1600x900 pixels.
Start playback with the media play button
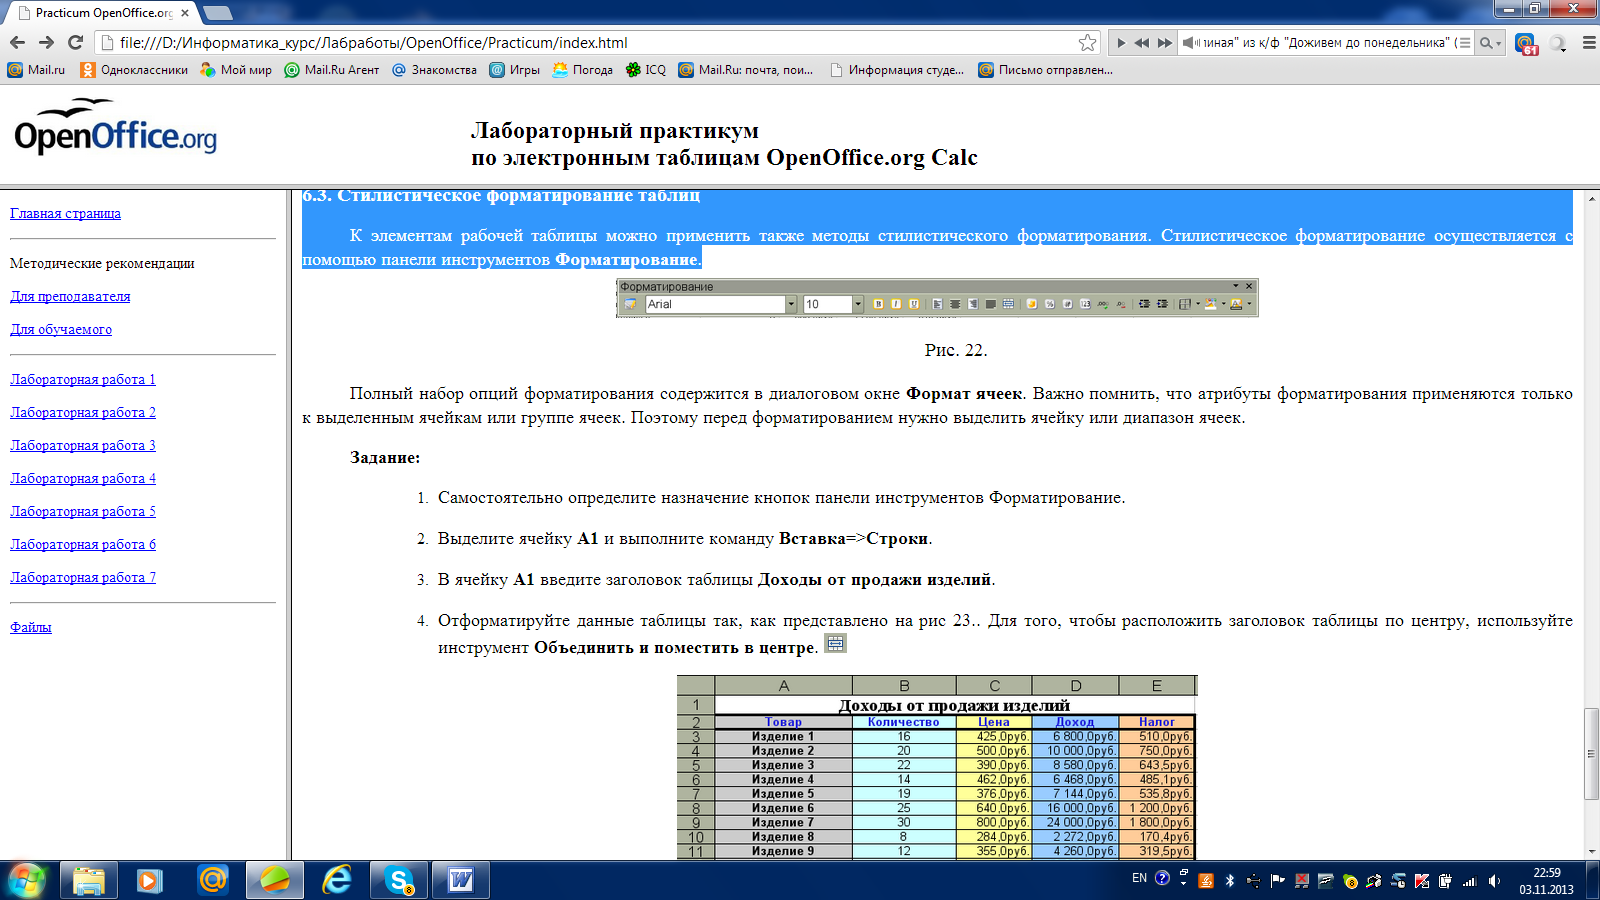click(1121, 43)
